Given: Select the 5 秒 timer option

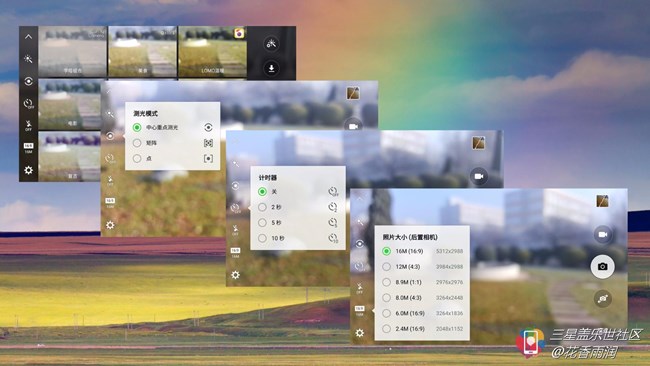Looking at the screenshot, I should pyautogui.click(x=298, y=223).
